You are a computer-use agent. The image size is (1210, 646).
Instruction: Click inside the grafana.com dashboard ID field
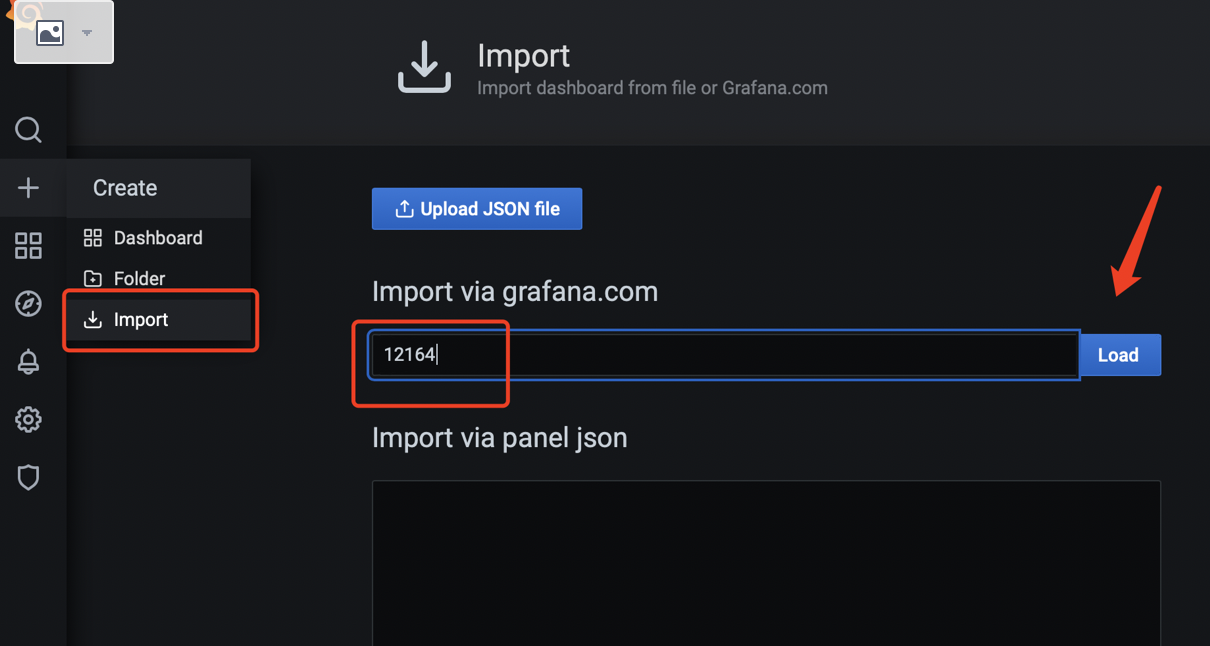(700, 355)
